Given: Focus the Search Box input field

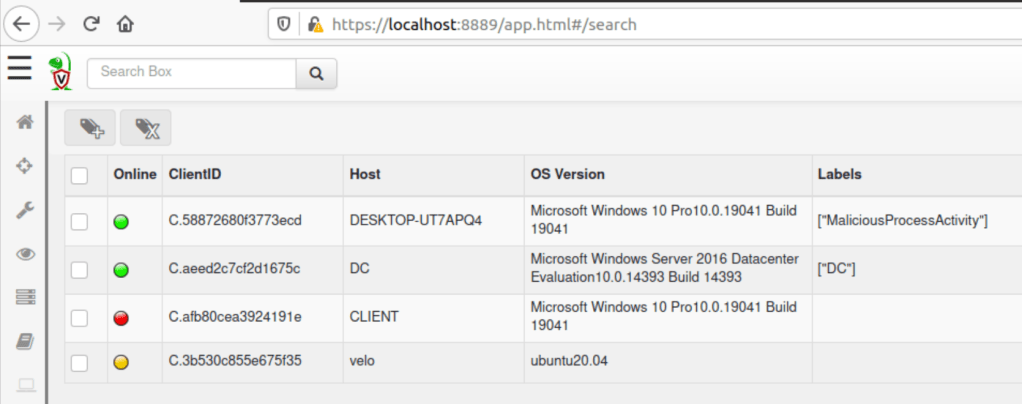Looking at the screenshot, I should pos(192,73).
